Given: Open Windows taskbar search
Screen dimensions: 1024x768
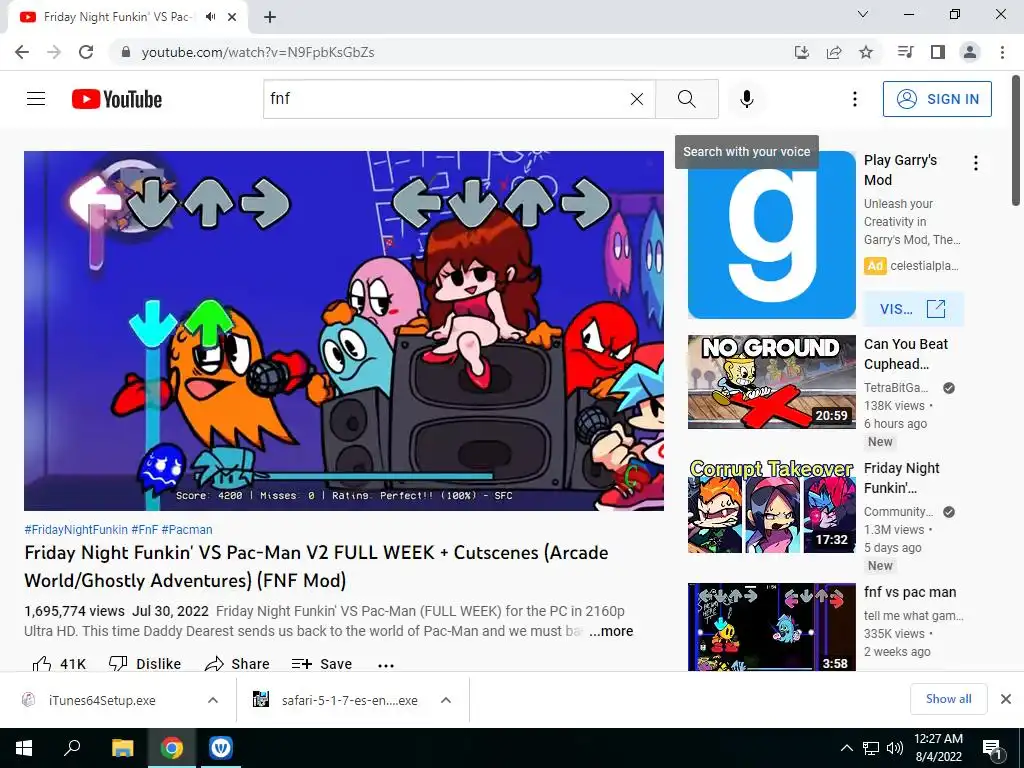Looking at the screenshot, I should 72,748.
